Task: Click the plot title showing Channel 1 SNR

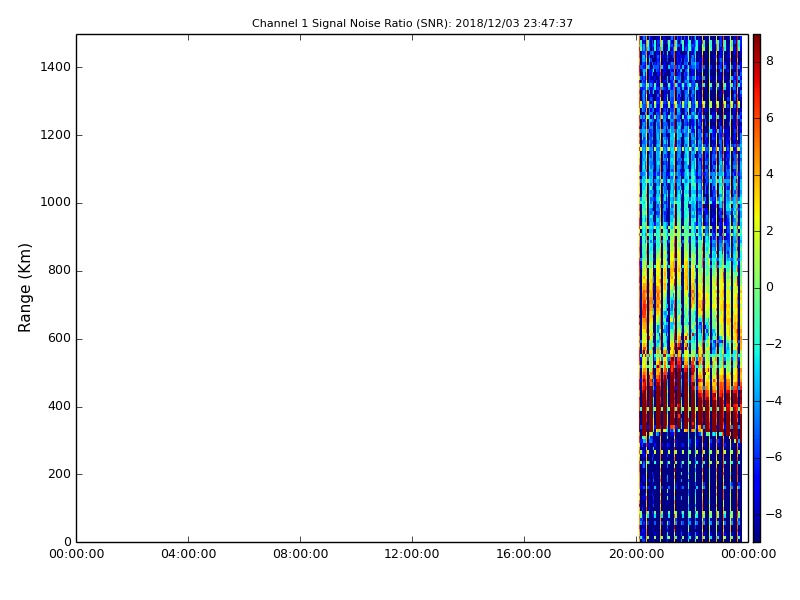Action: (412, 23)
